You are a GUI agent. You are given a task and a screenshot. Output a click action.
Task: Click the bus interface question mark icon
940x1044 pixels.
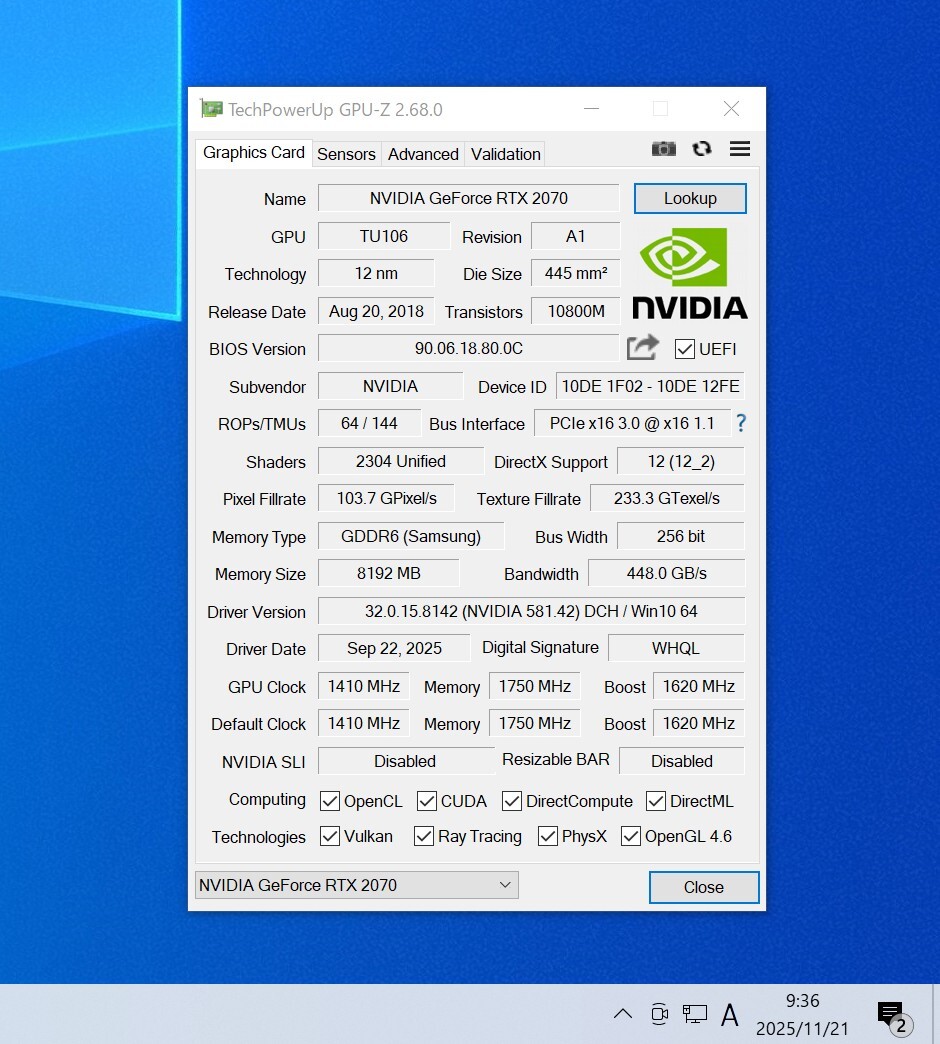point(741,423)
